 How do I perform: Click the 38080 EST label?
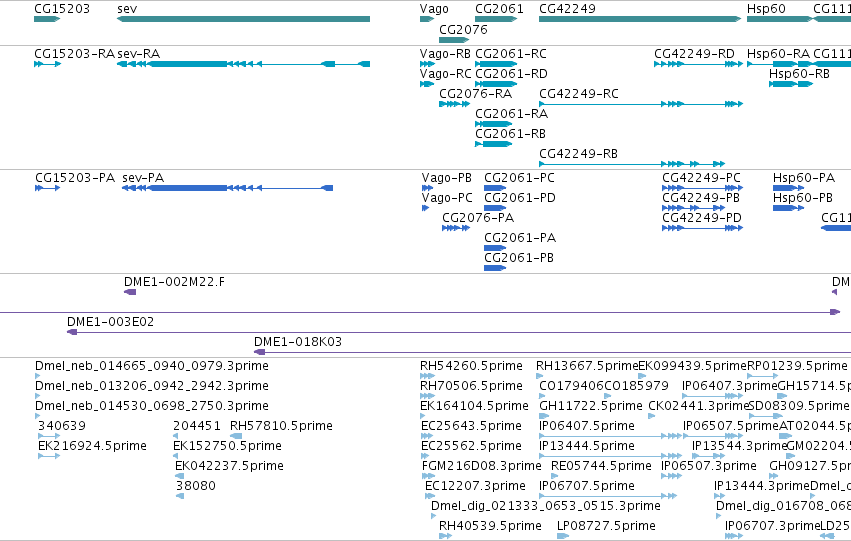coord(195,486)
